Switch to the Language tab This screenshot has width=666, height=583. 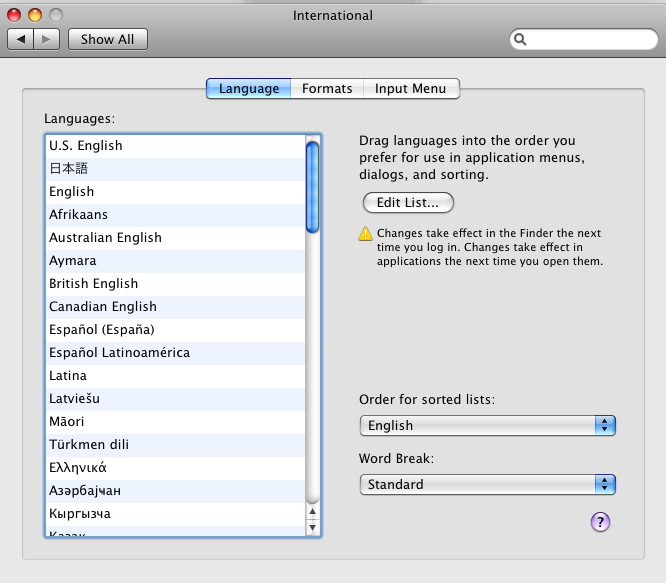coord(249,88)
